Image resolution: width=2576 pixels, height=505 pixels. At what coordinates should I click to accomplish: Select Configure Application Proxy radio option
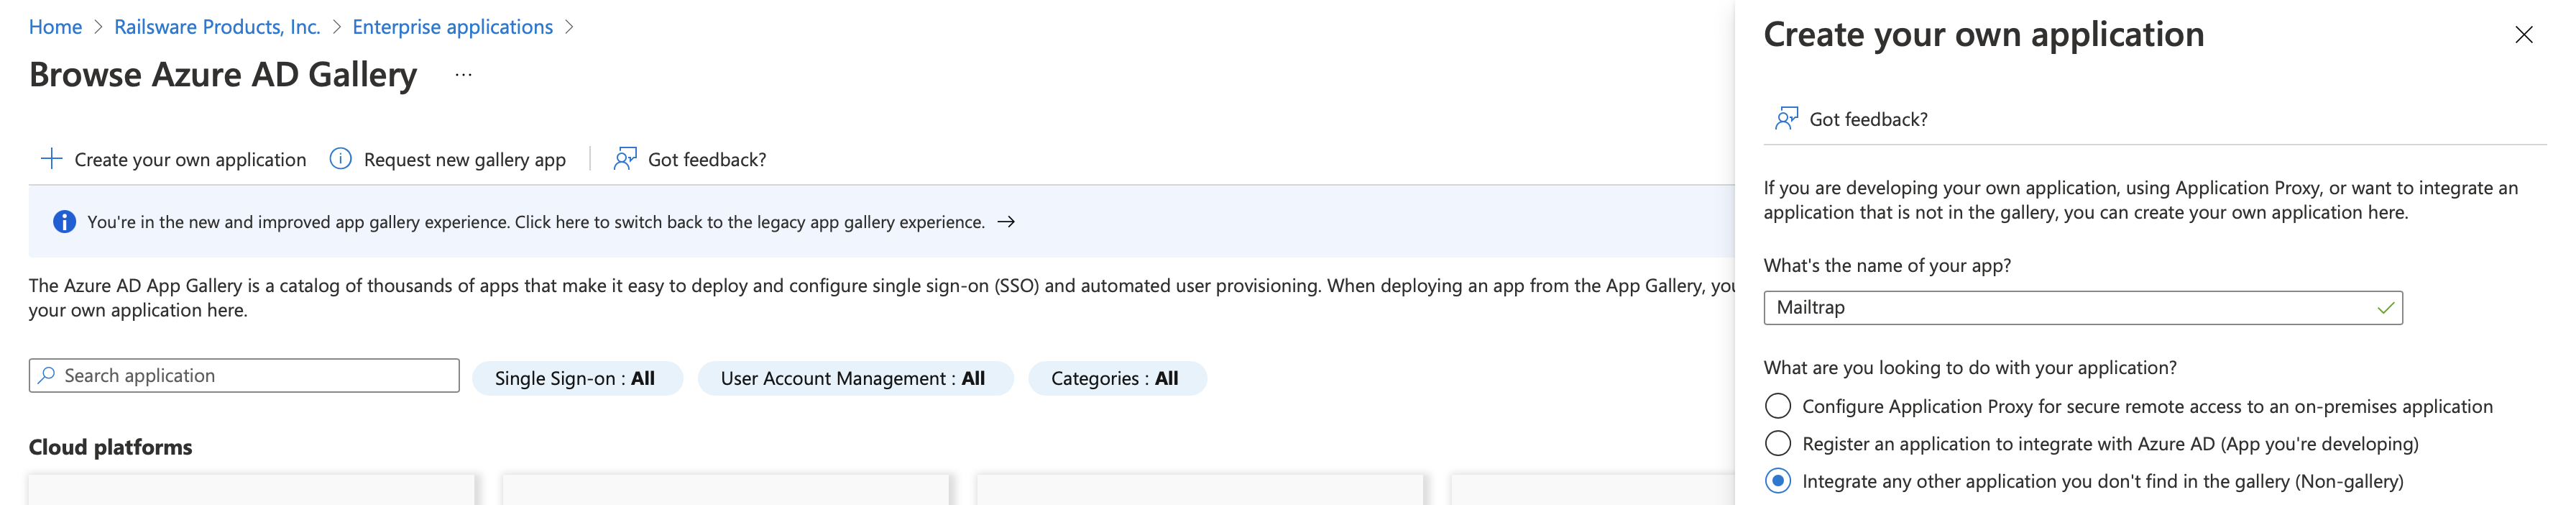tap(1778, 406)
